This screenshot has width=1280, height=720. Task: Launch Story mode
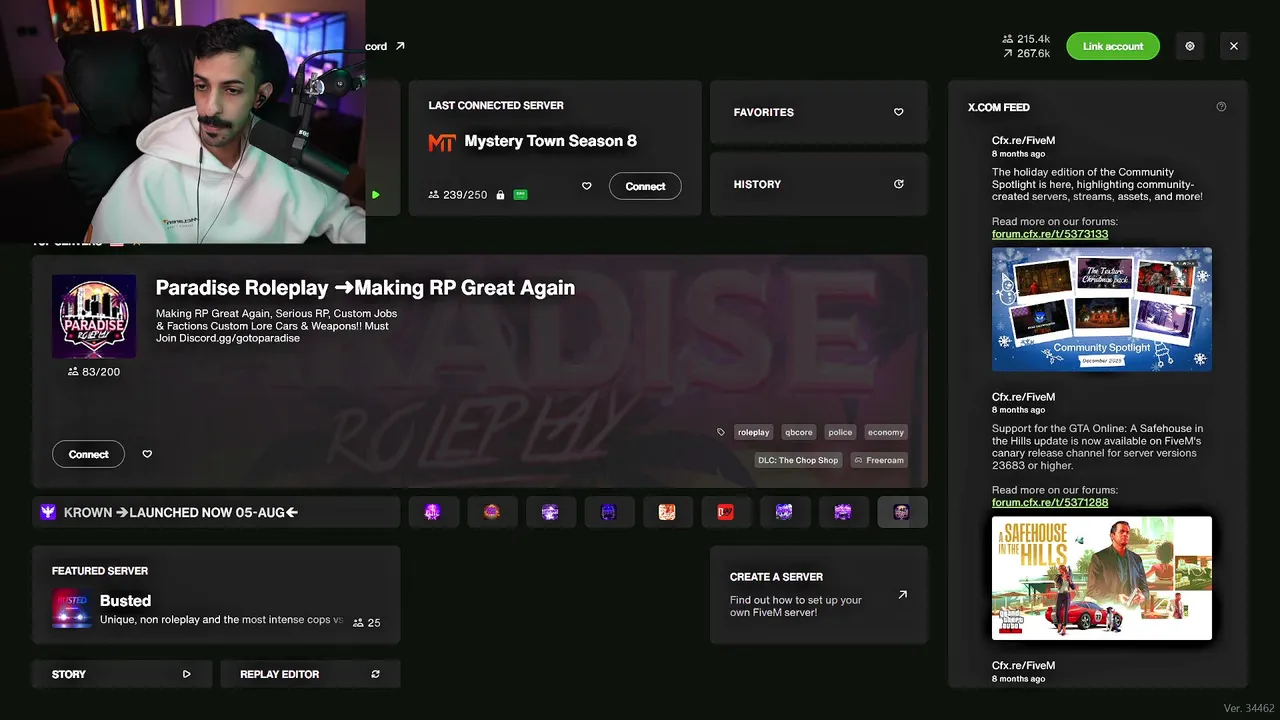(x=122, y=674)
